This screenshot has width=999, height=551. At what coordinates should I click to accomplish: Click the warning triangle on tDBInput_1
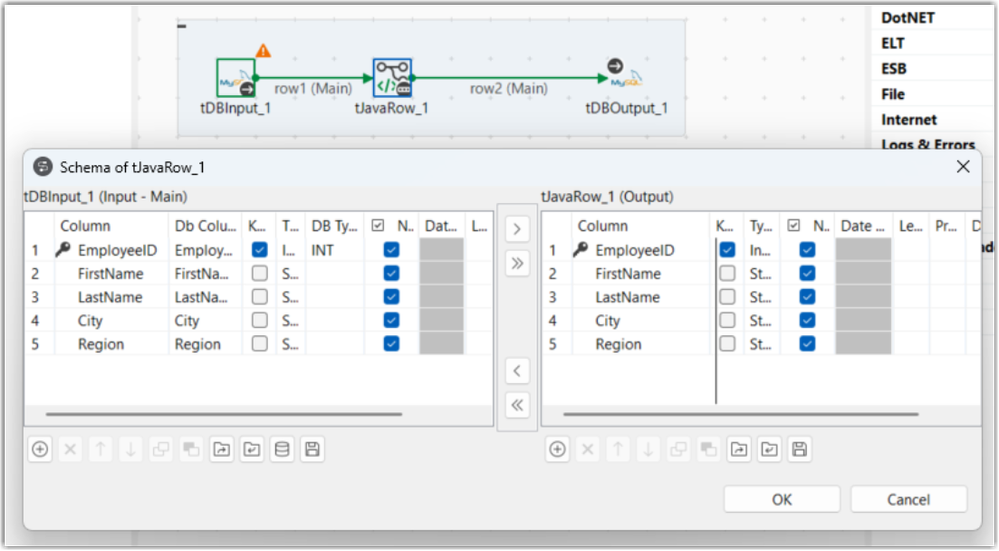pyautogui.click(x=263, y=50)
